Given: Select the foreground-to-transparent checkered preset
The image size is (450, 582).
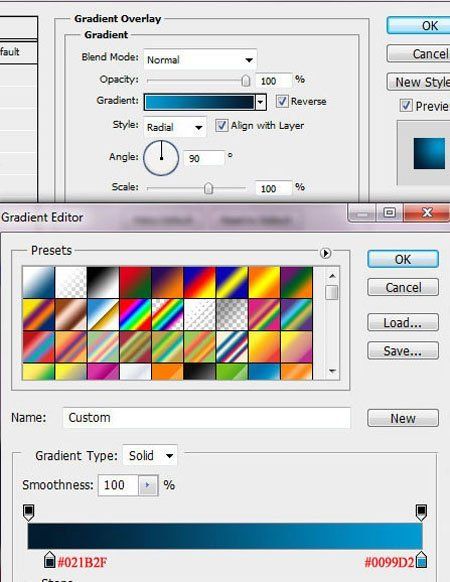Looking at the screenshot, I should (71, 282).
